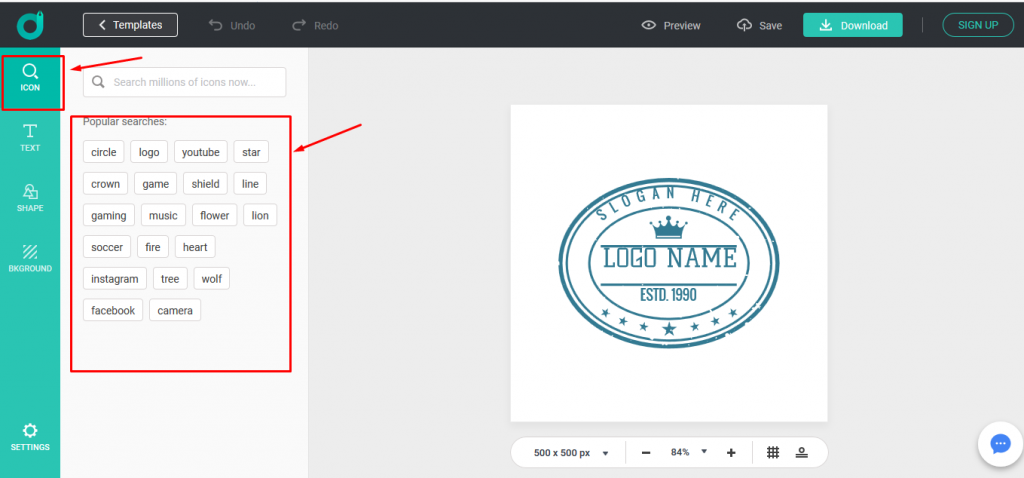The image size is (1024, 478).
Task: Click the magnifier icon in search box
Action: (x=99, y=82)
